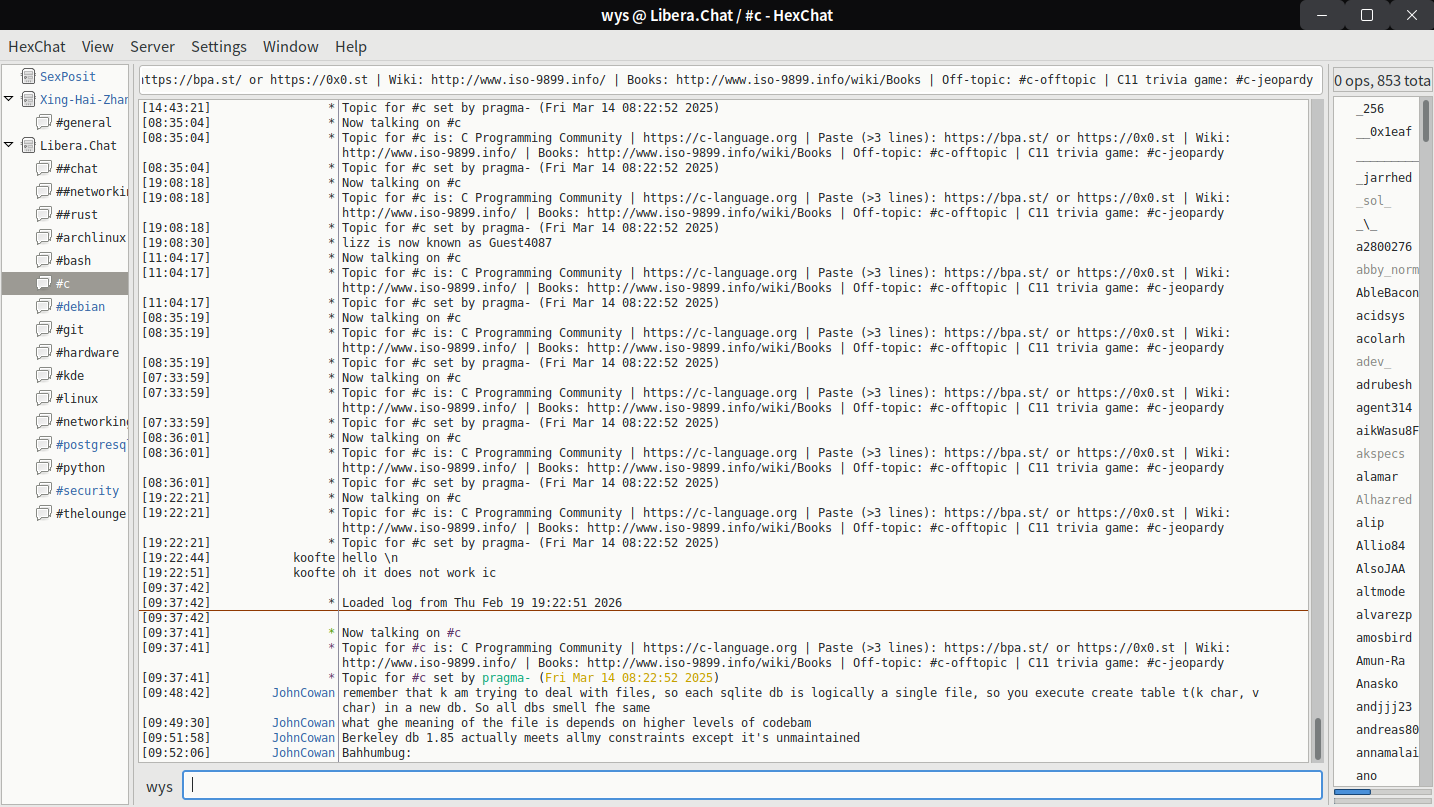Click the #bash channel icon
Image resolution: width=1434 pixels, height=807 pixels.
click(x=43, y=260)
